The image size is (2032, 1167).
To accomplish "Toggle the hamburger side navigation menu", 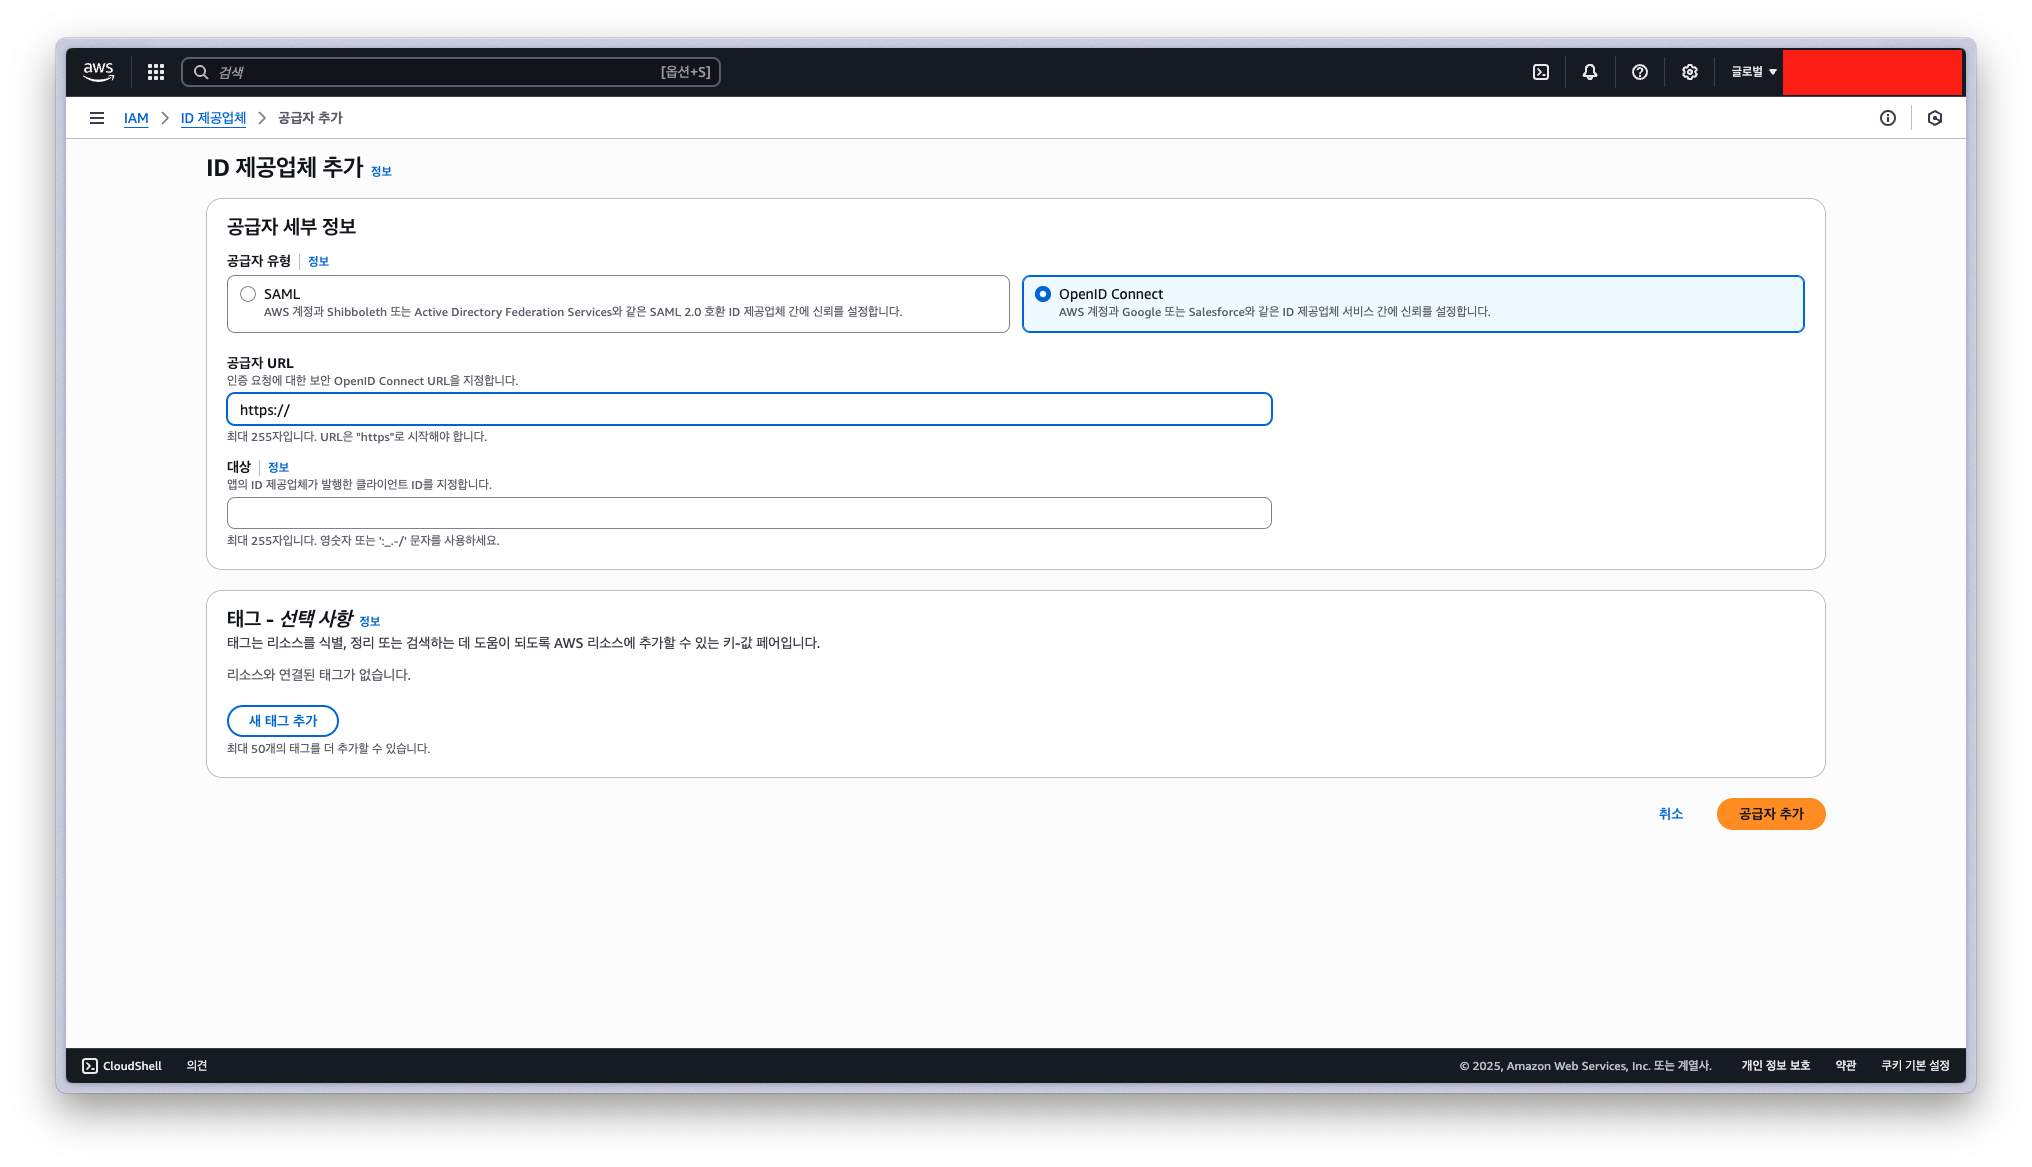I will tap(97, 118).
